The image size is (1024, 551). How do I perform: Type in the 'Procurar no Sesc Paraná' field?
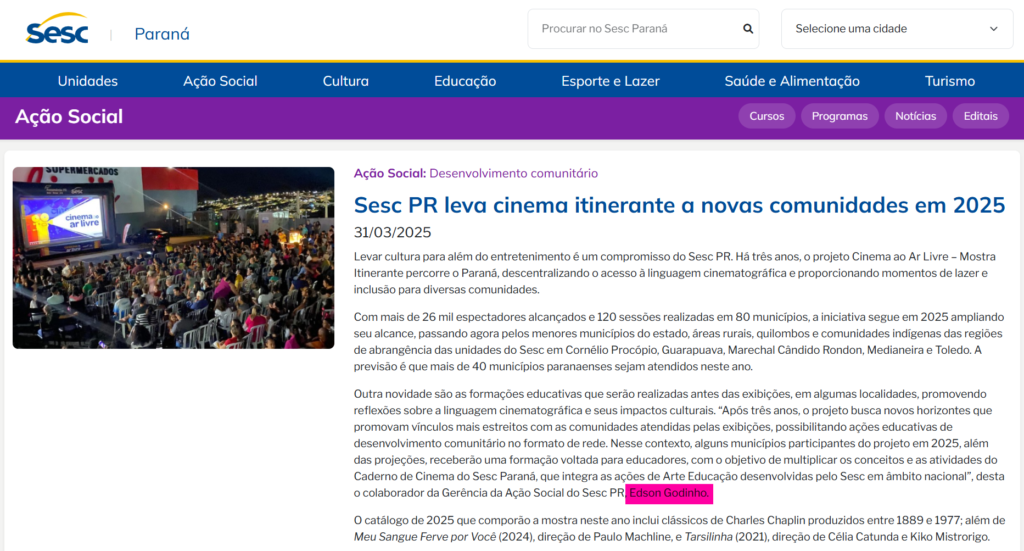(x=635, y=29)
